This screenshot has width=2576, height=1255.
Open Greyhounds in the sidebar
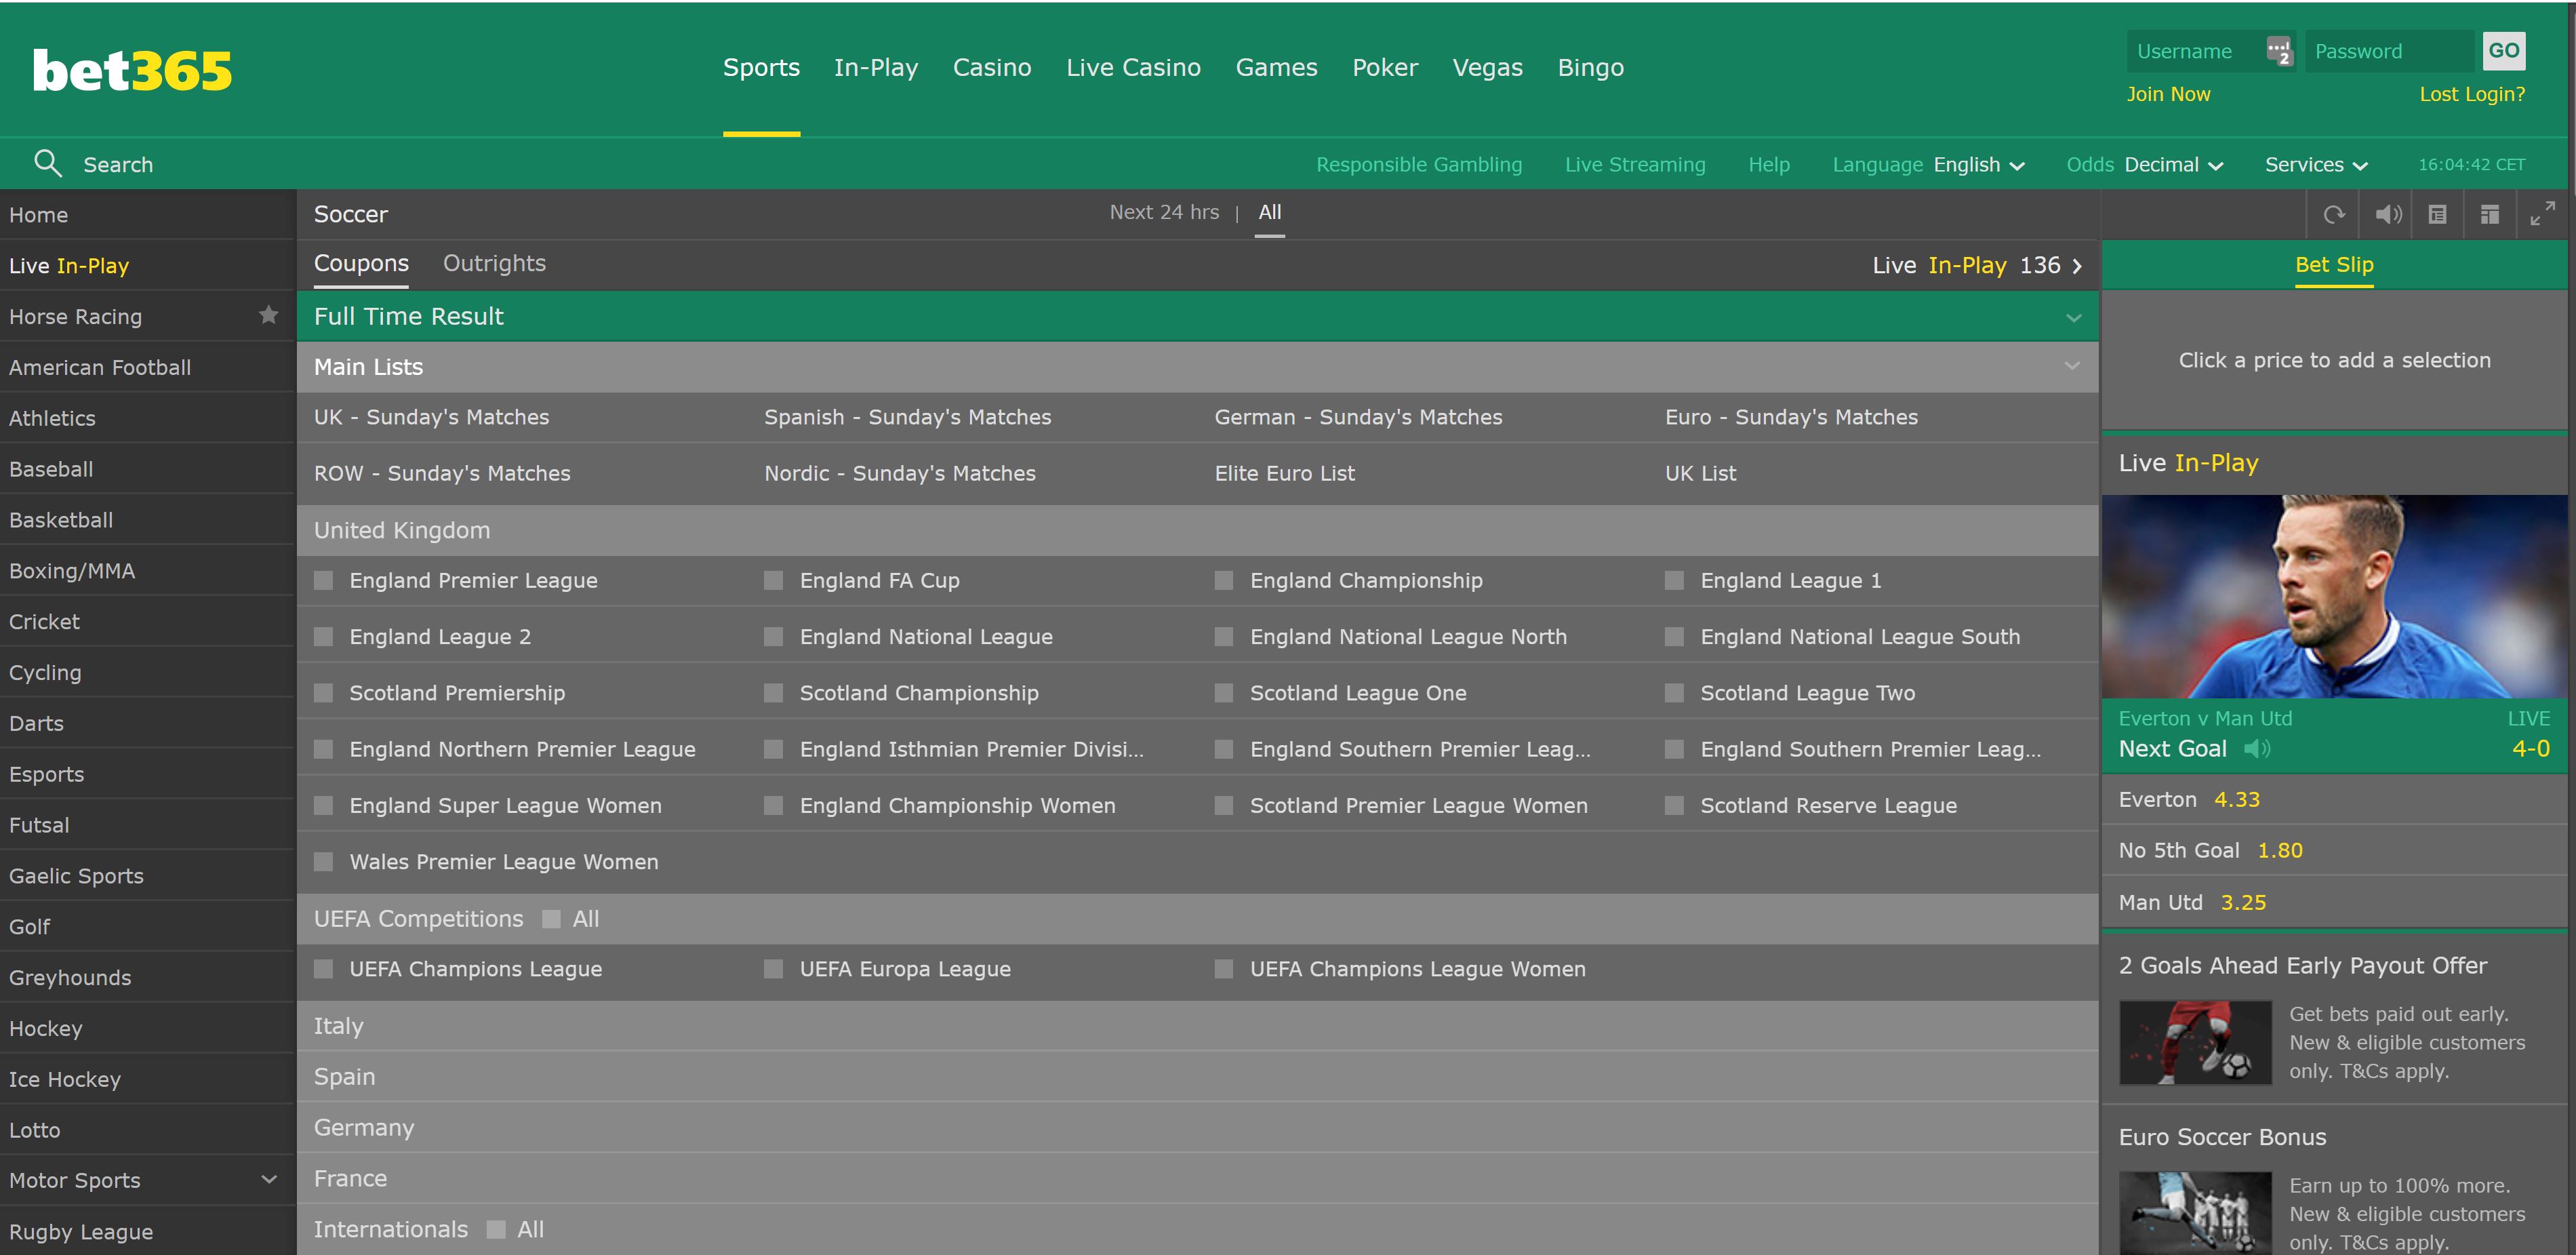click(x=147, y=977)
